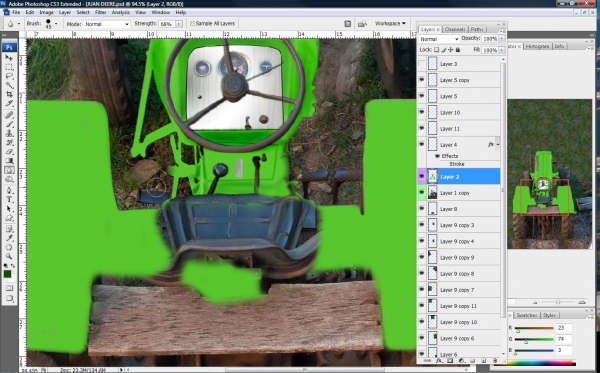Switch to the Histogram tab
Image resolution: width=600 pixels, height=373 pixels.
pos(537,46)
